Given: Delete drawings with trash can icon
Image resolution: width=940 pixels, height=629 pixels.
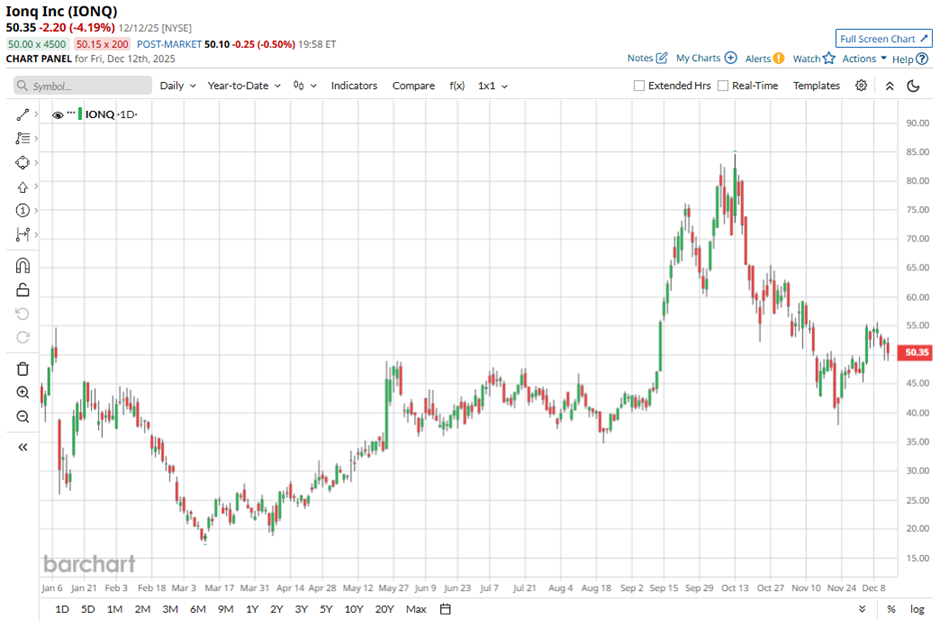Looking at the screenshot, I should pos(22,369).
